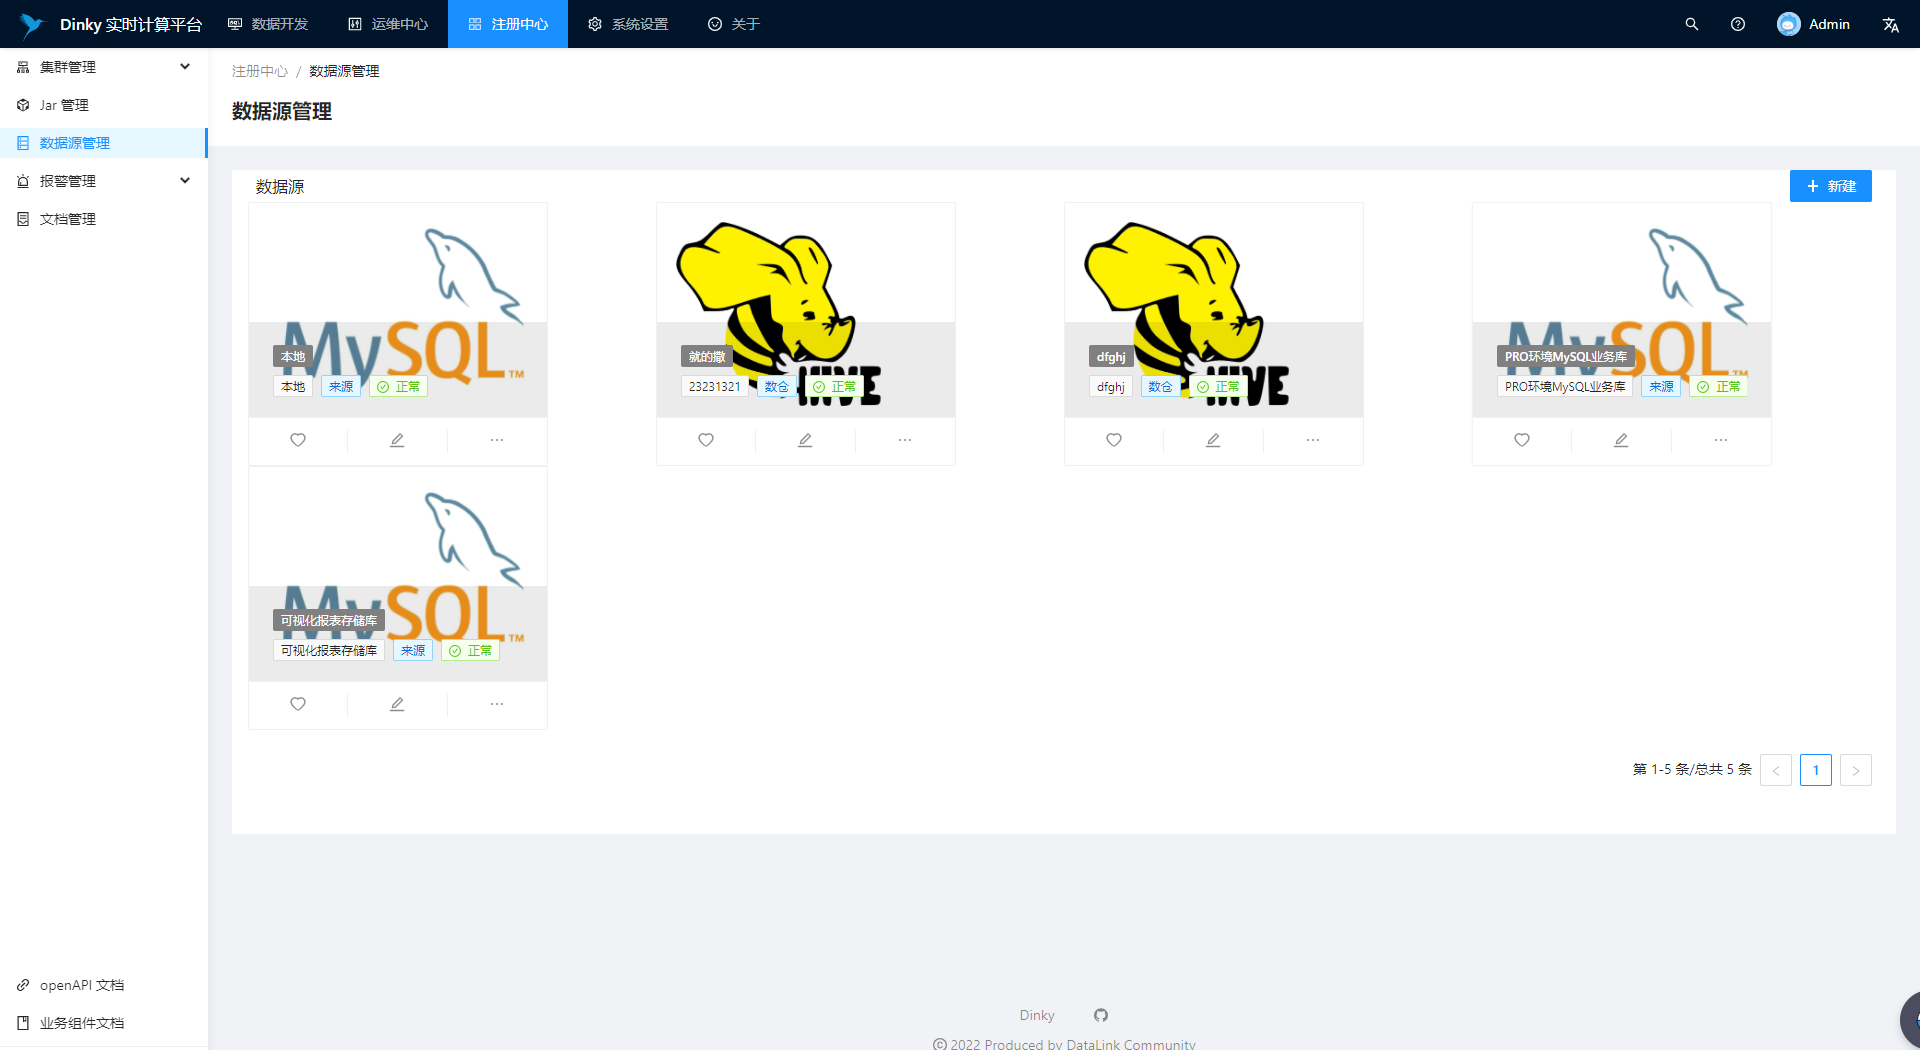Screen dimensions: 1920x1050
Task: Click 正常 status tag on 本地 card
Action: click(x=399, y=387)
